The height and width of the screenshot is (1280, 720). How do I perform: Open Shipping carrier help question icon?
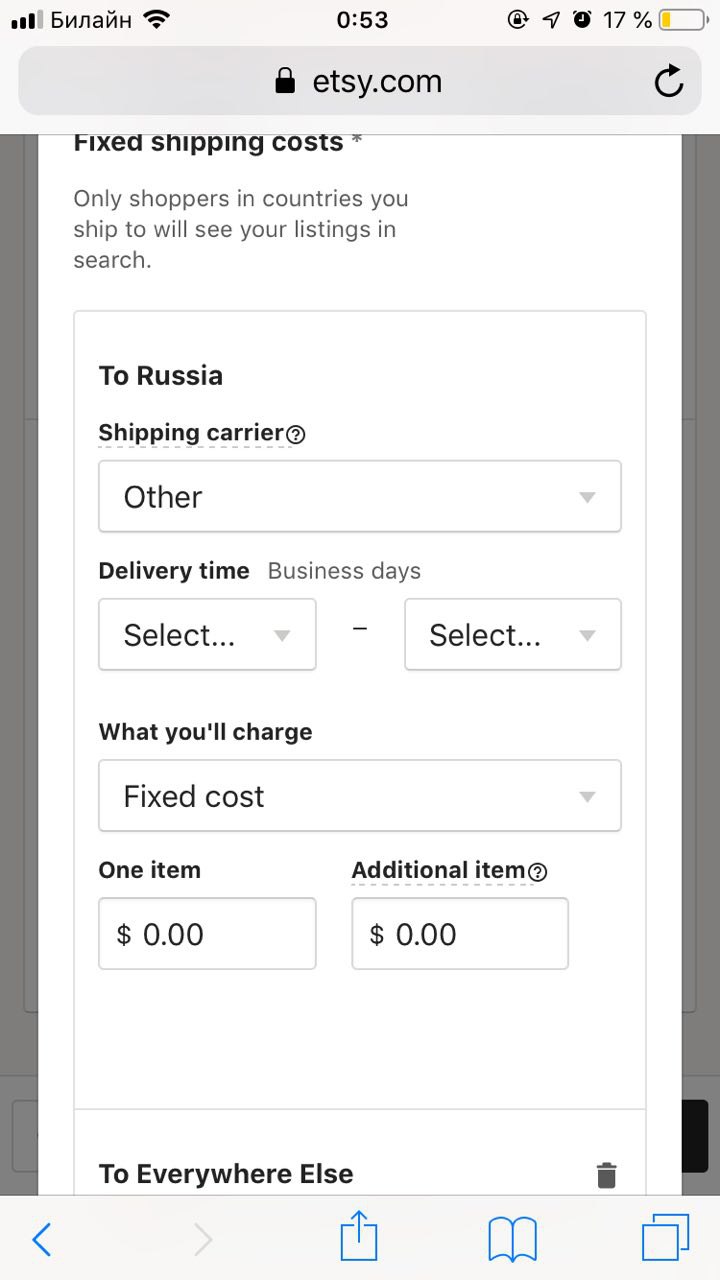[296, 435]
